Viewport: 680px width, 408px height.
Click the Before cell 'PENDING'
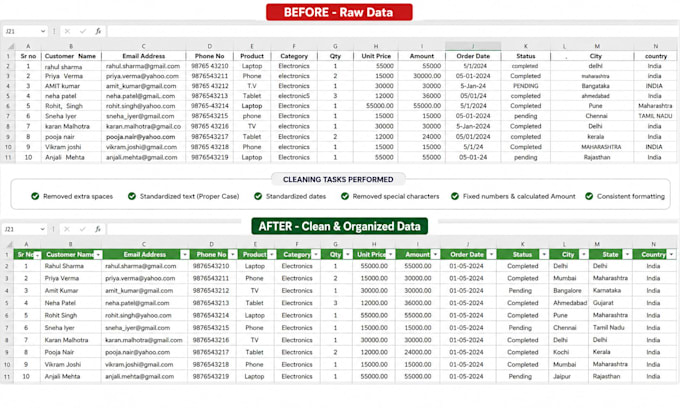click(526, 86)
